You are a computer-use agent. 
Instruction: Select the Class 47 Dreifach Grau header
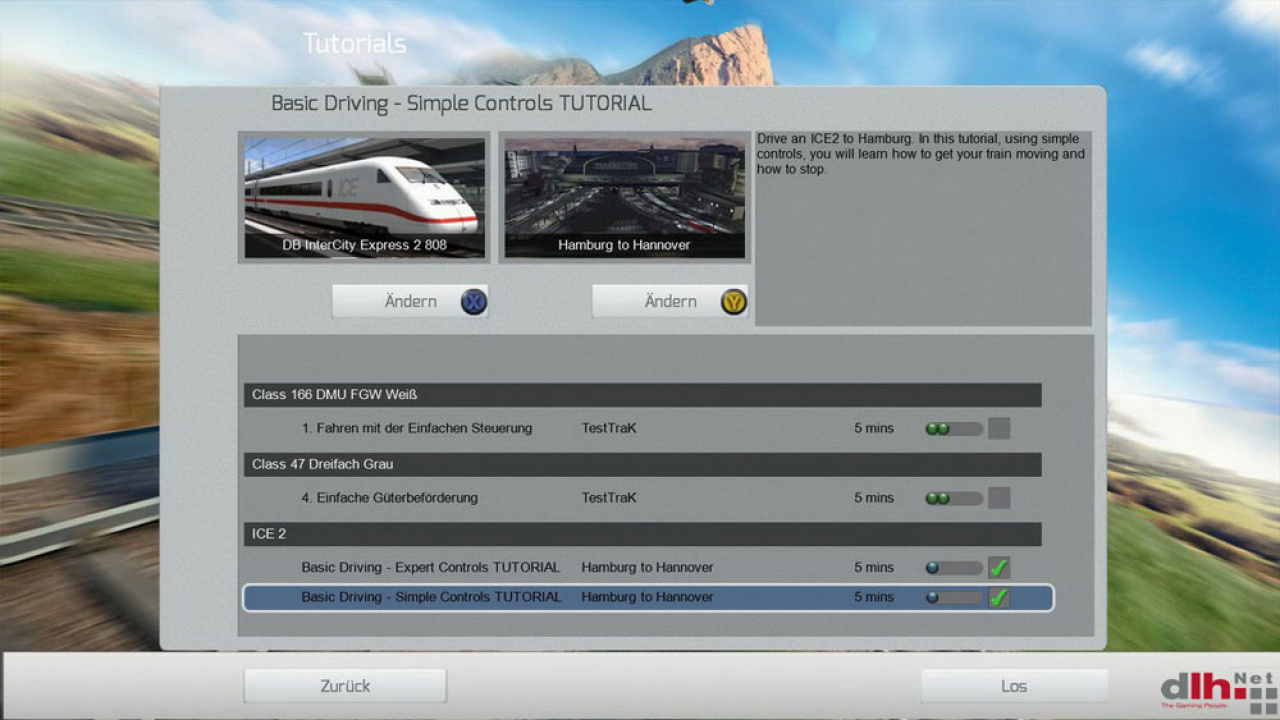pyautogui.click(x=642, y=464)
